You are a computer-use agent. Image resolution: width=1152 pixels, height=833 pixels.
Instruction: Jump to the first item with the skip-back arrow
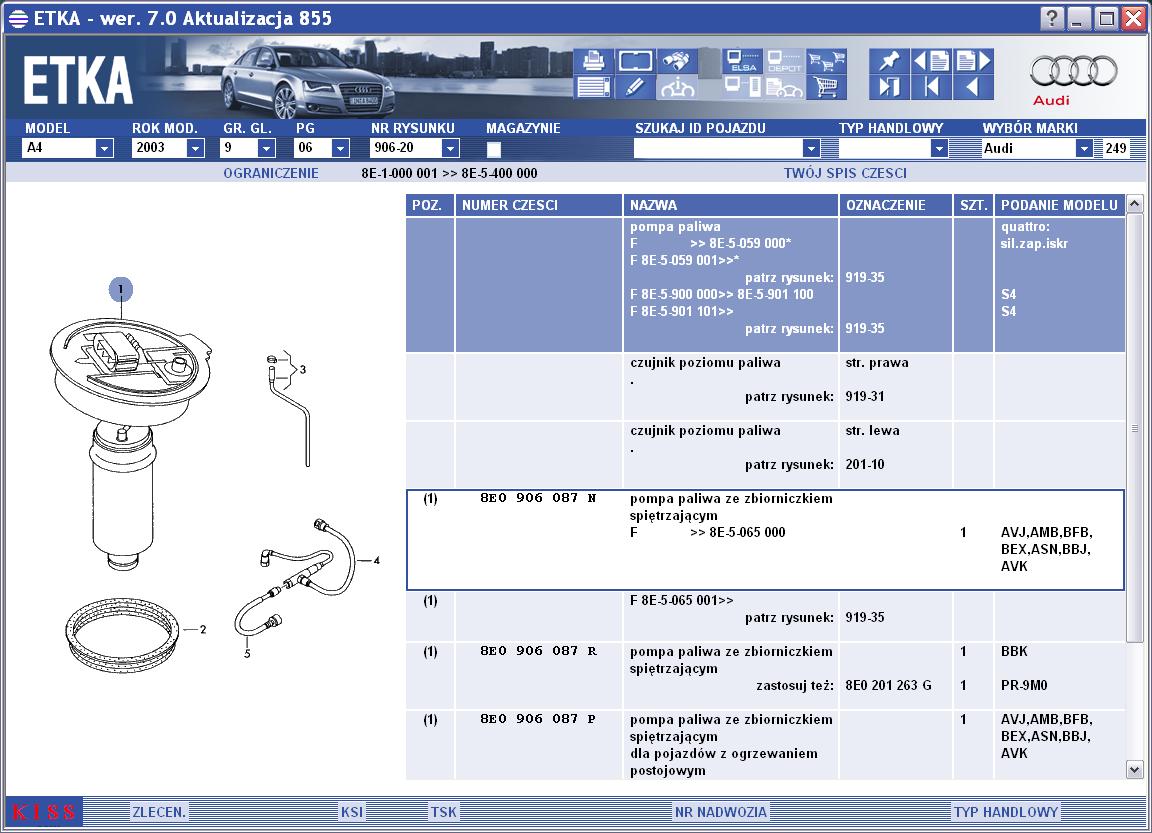pyautogui.click(x=931, y=88)
